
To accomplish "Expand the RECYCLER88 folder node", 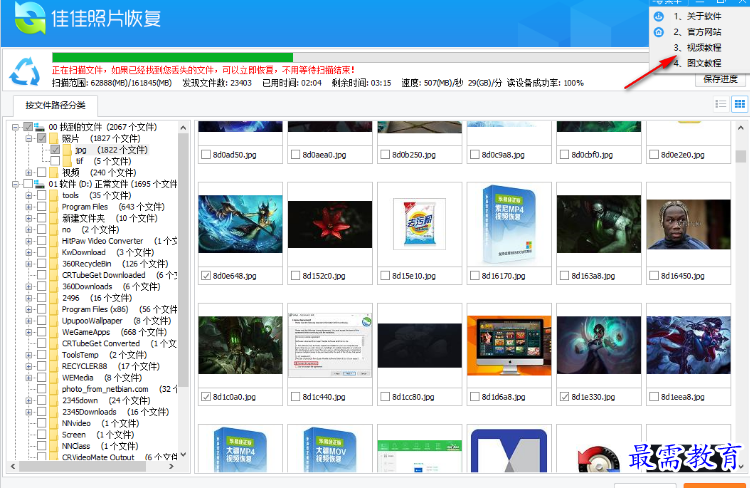I will pyautogui.click(x=29, y=366).
